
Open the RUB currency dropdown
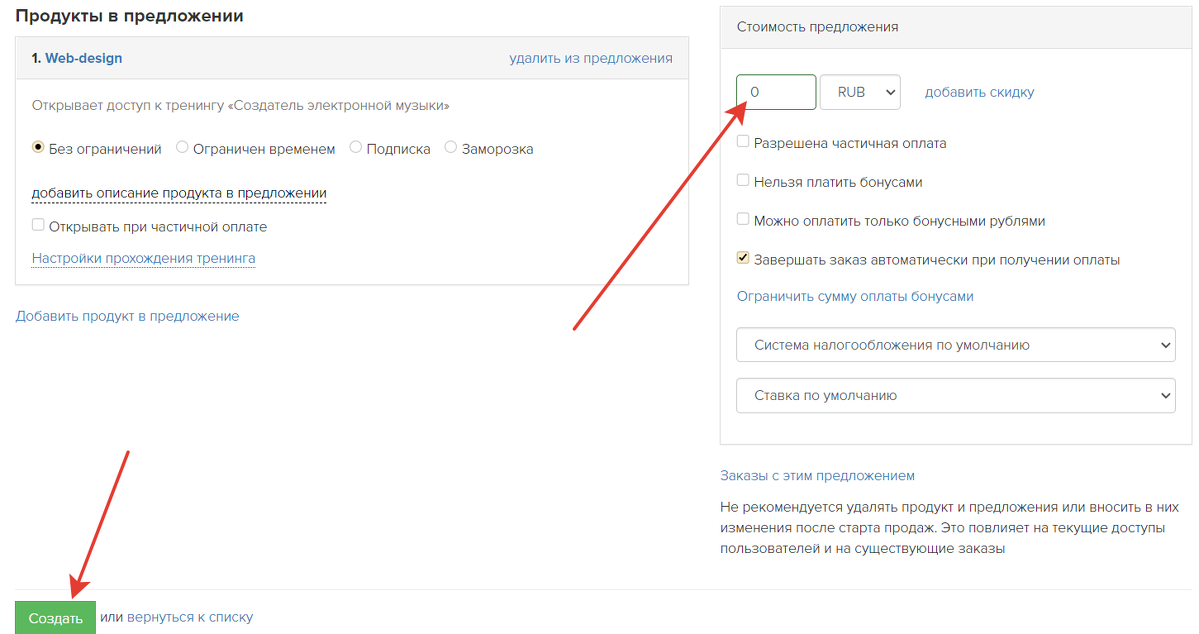(x=860, y=93)
